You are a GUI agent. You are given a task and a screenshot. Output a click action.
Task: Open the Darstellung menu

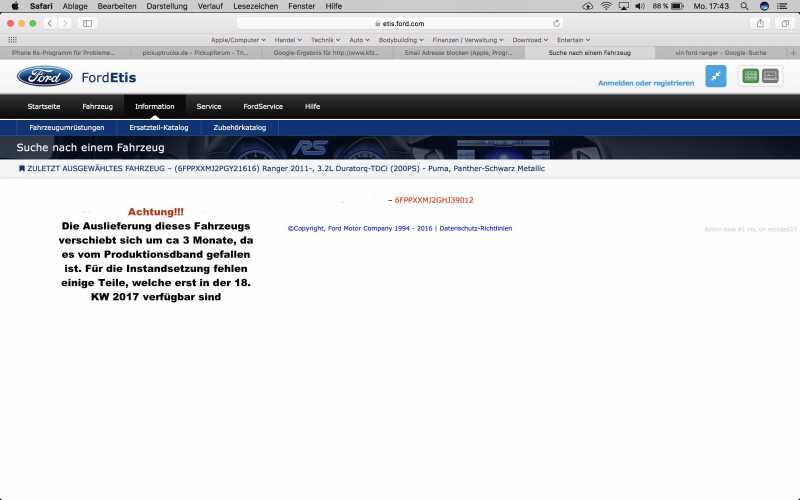click(x=167, y=6)
